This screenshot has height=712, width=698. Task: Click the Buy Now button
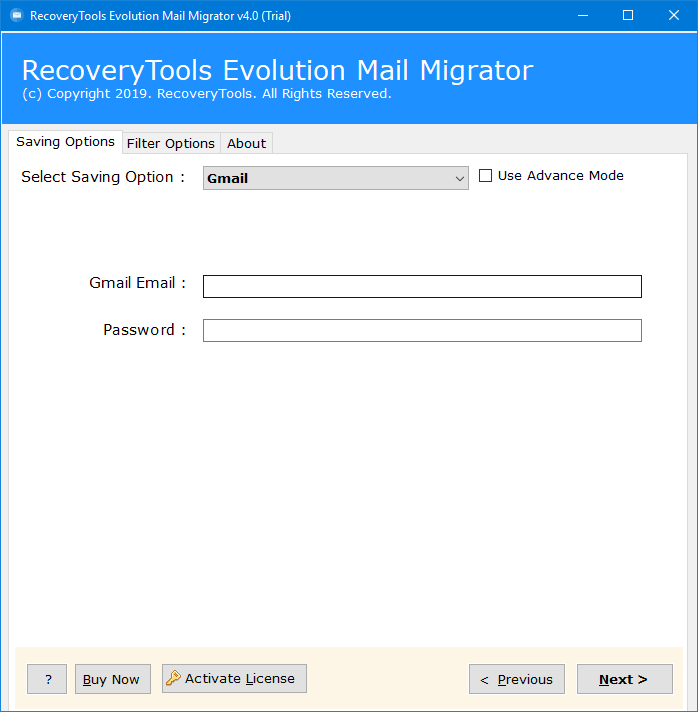(113, 679)
